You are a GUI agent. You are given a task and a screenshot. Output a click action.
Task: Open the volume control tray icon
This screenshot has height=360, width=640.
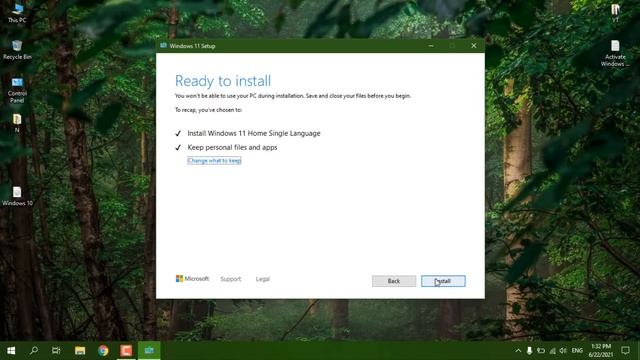pos(563,351)
